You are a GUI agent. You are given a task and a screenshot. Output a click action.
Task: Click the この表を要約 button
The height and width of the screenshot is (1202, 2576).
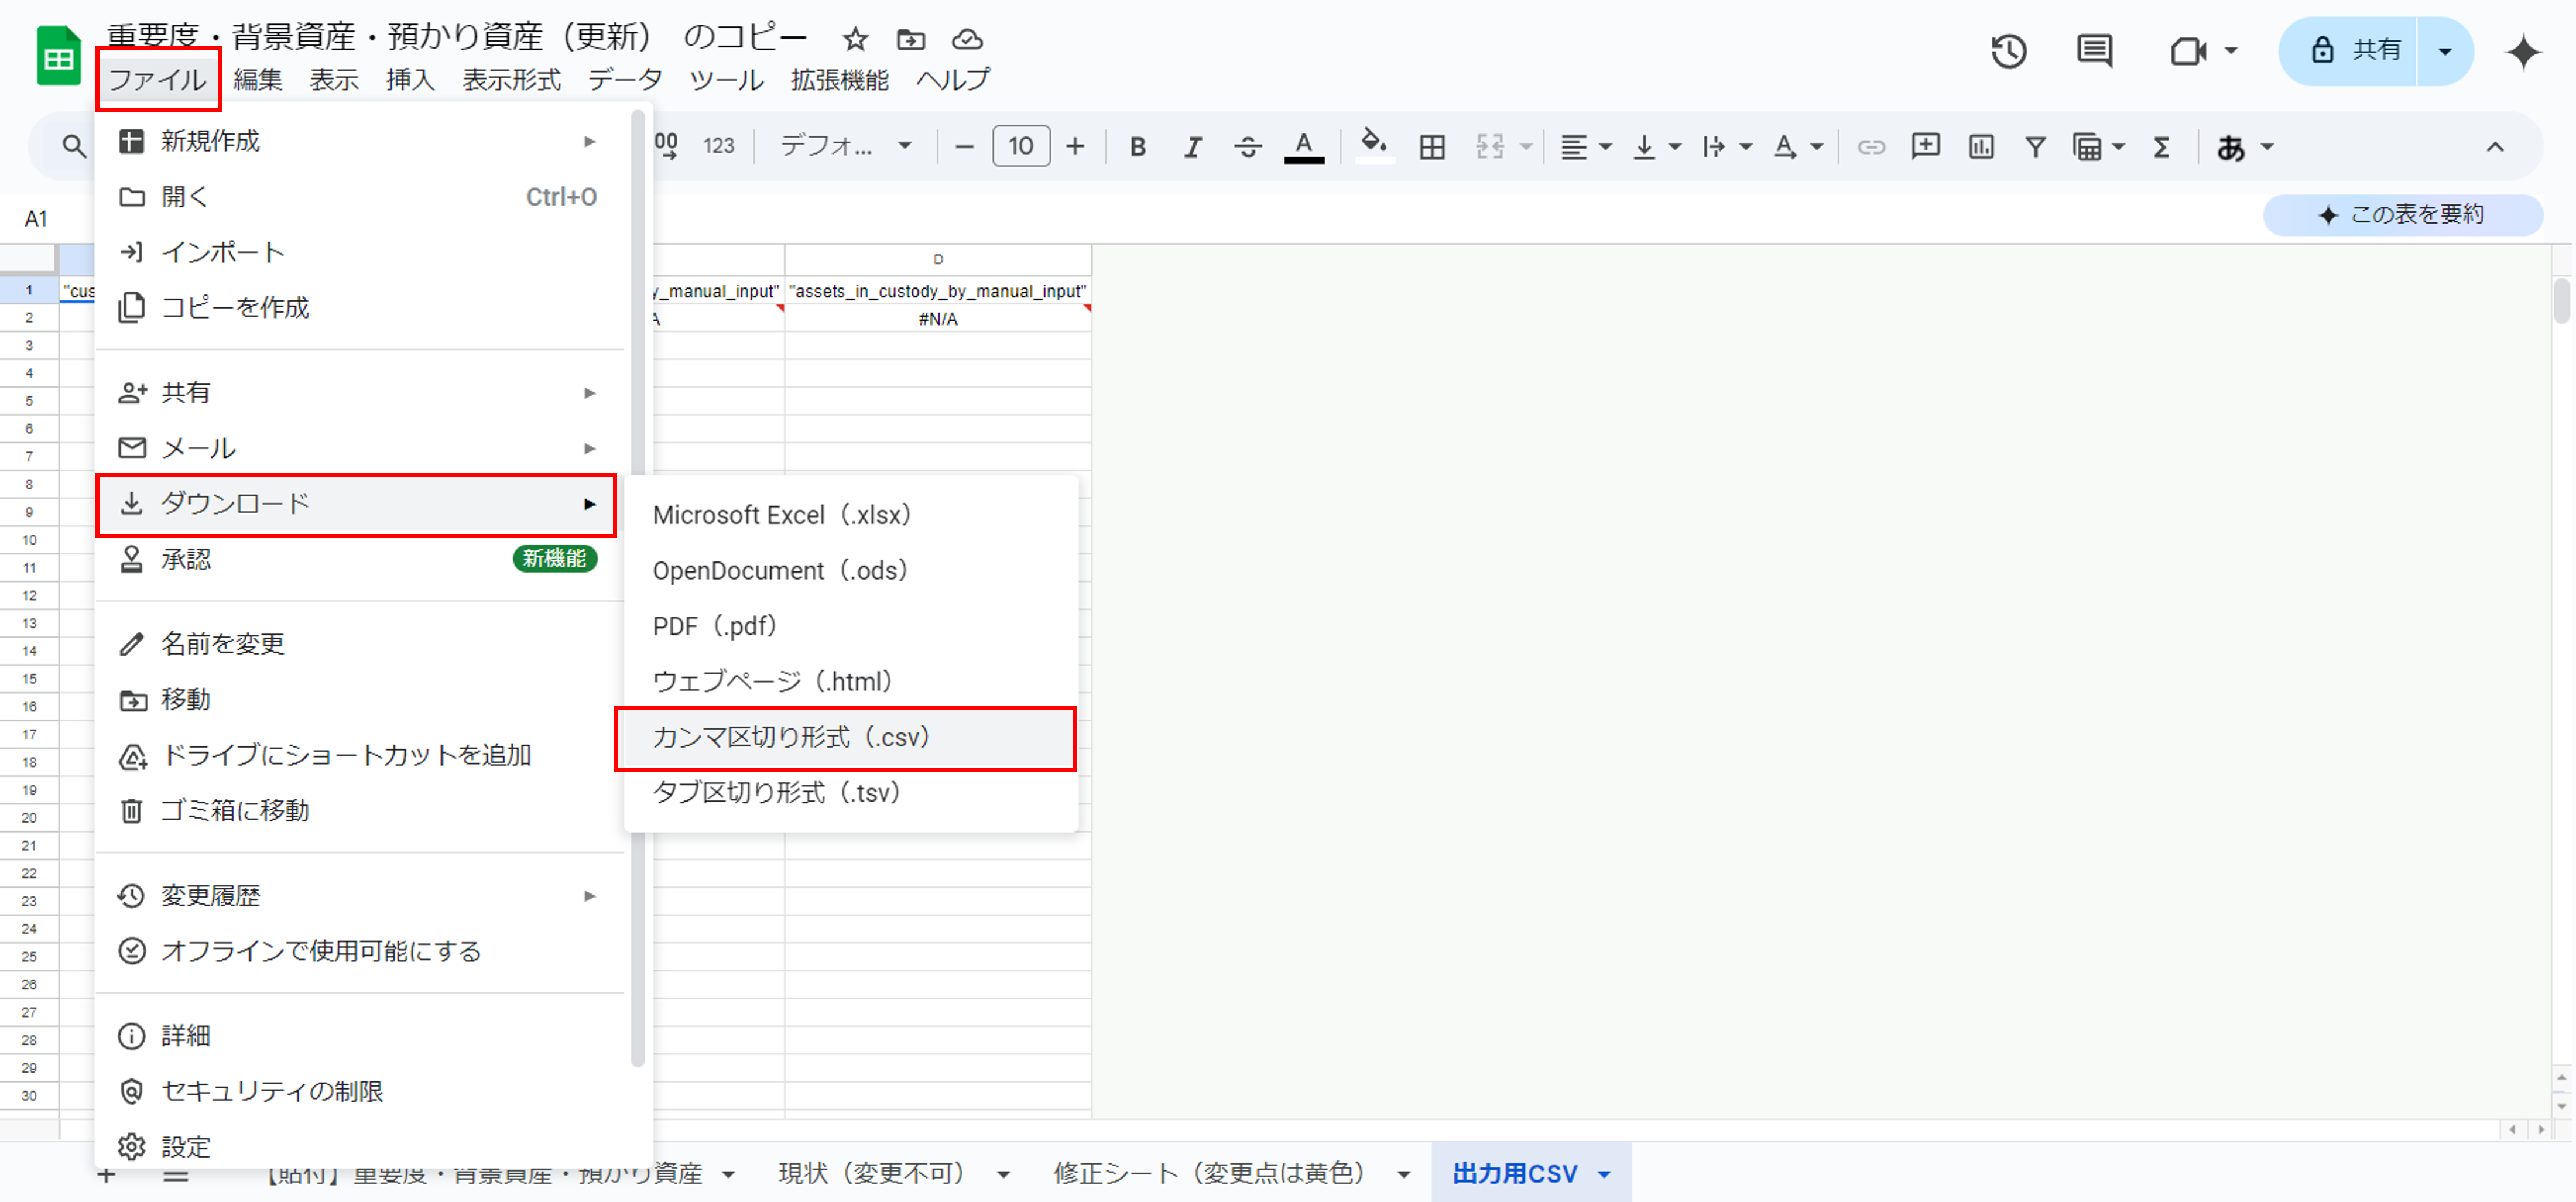2402,214
